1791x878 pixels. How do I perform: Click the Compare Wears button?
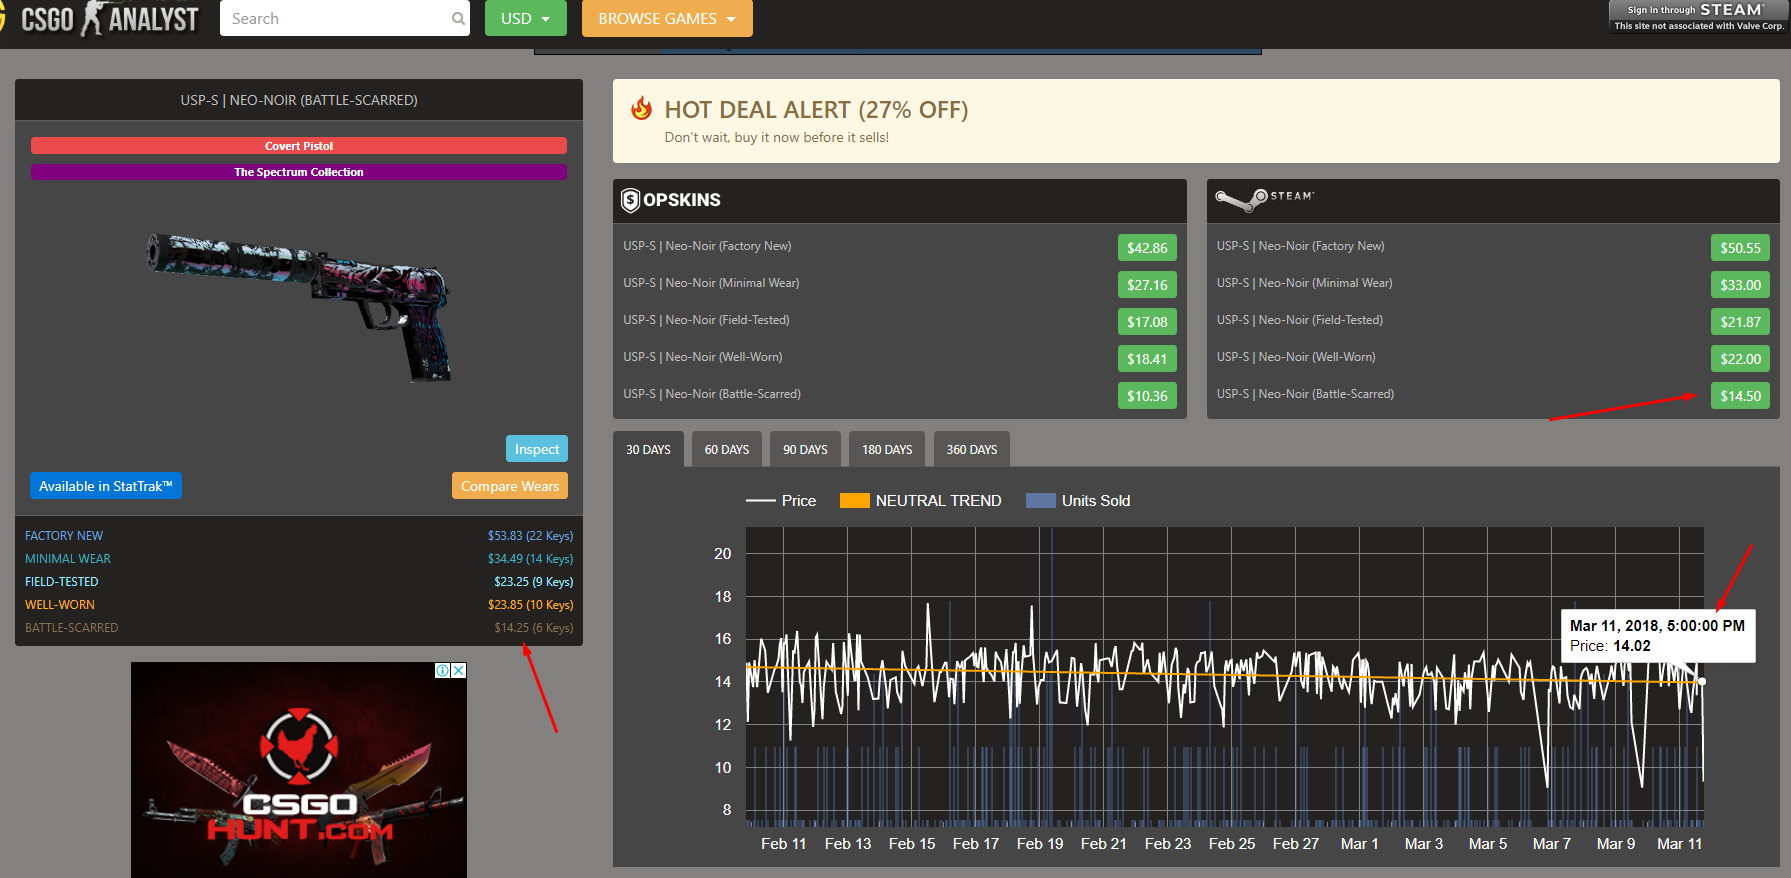coord(510,486)
